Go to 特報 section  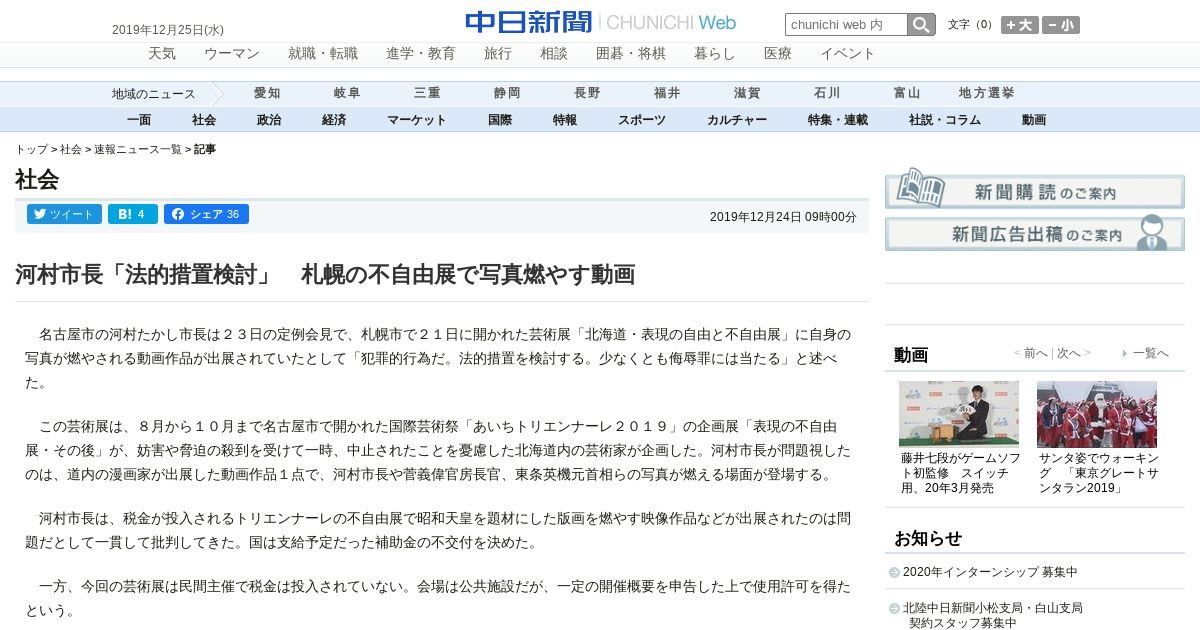point(565,120)
